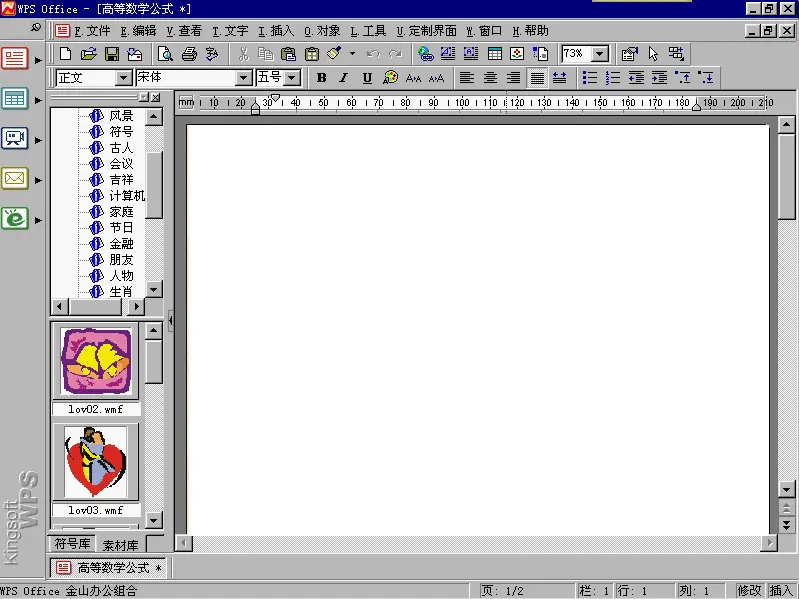The image size is (799, 599).
Task: Open a file with the folder icon
Action: (88, 54)
